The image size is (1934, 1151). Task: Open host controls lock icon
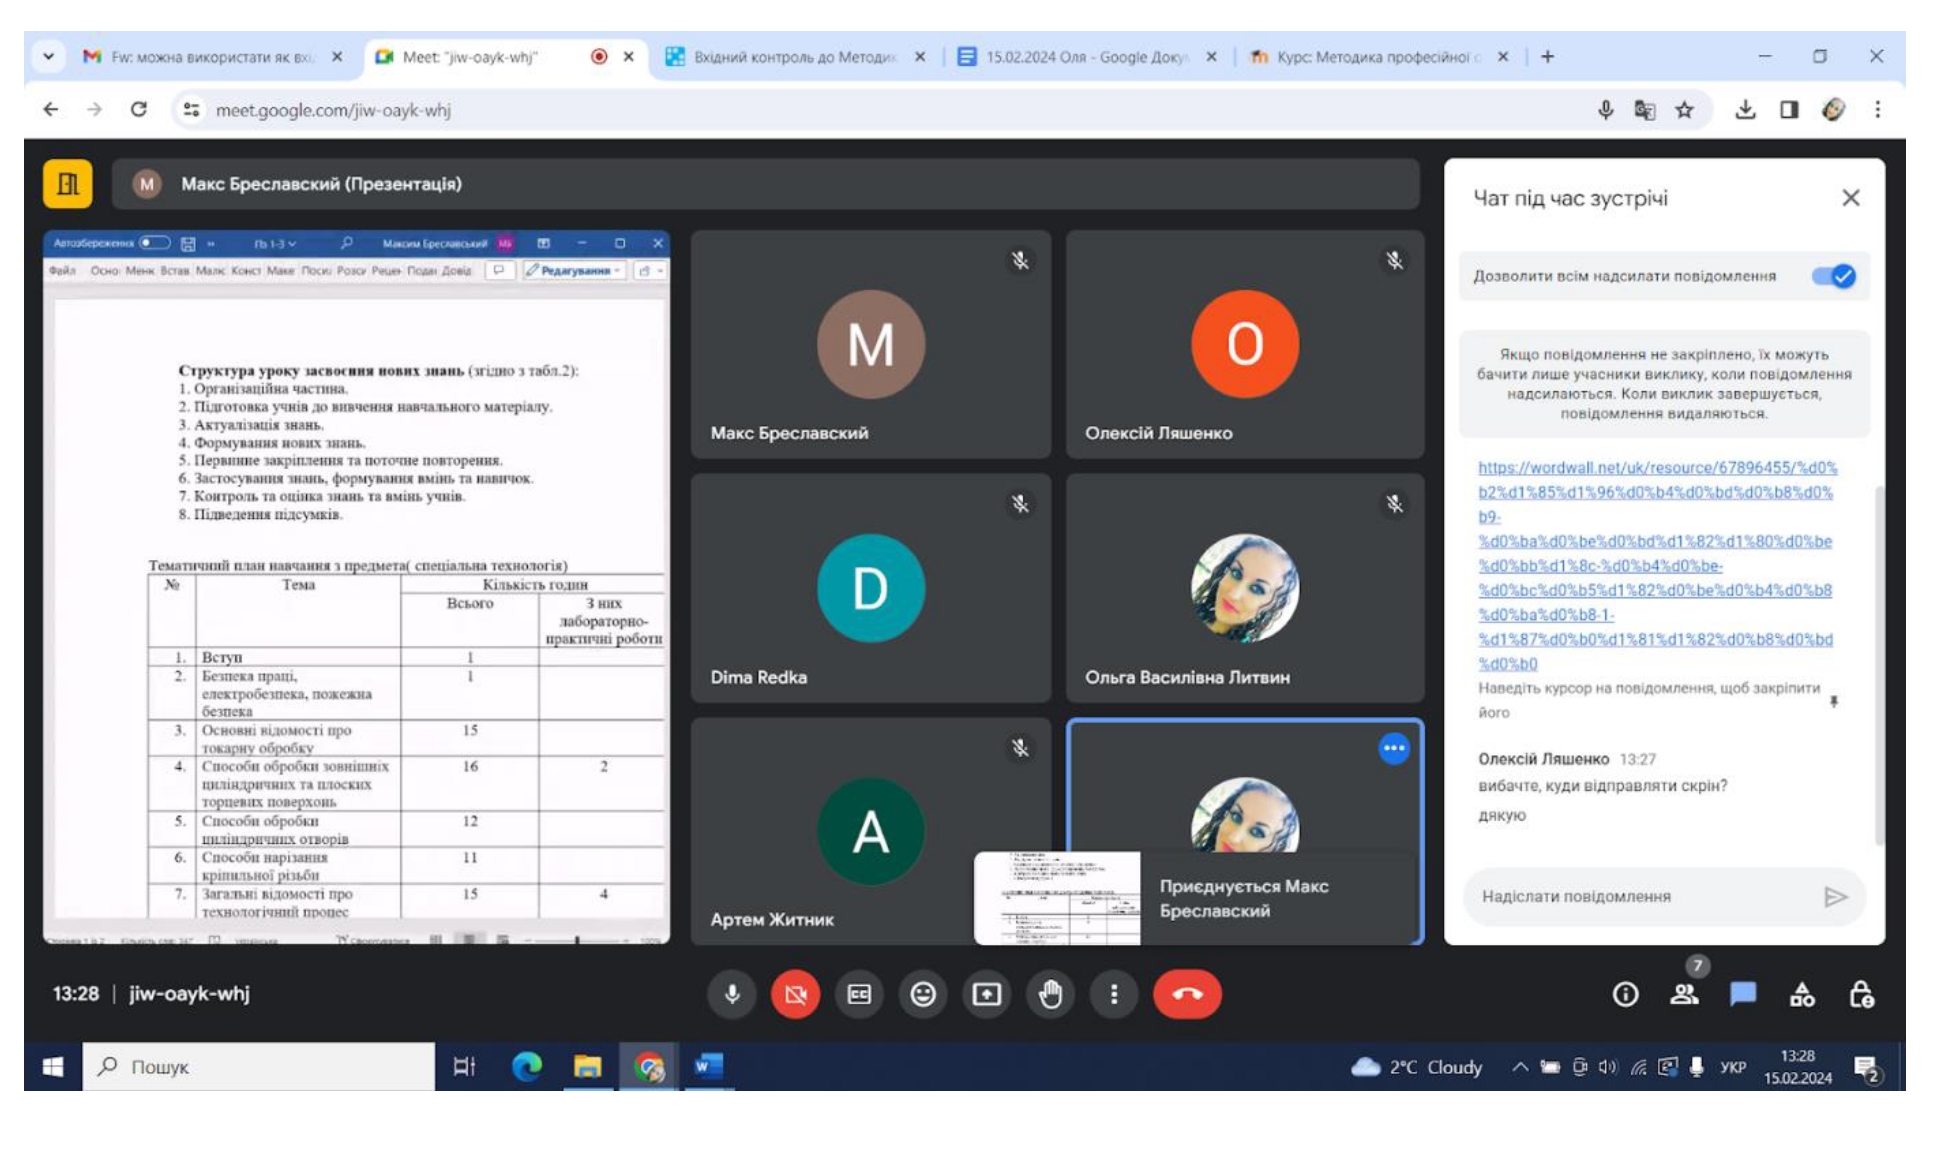click(x=1861, y=994)
